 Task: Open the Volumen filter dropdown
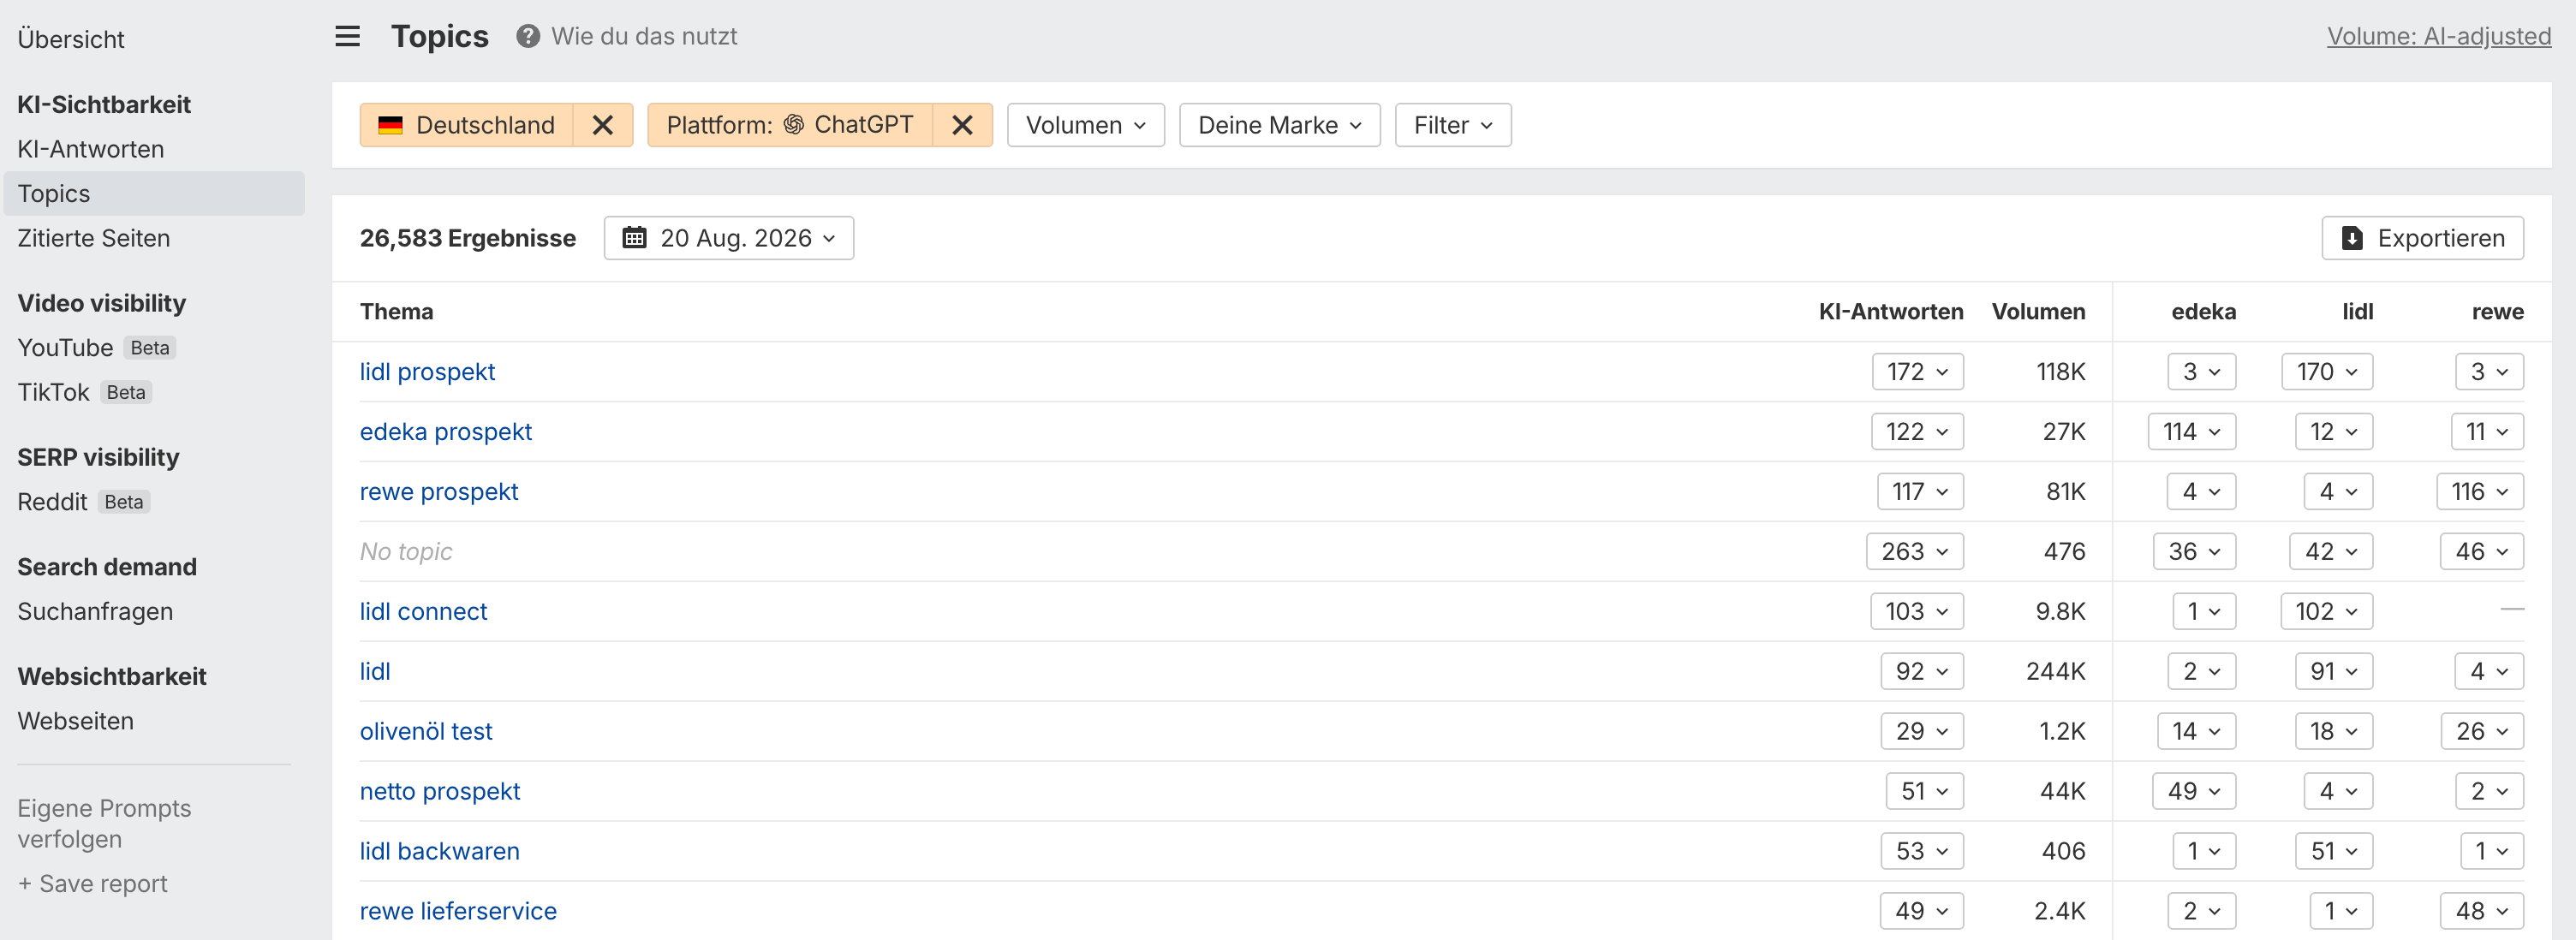(1085, 125)
